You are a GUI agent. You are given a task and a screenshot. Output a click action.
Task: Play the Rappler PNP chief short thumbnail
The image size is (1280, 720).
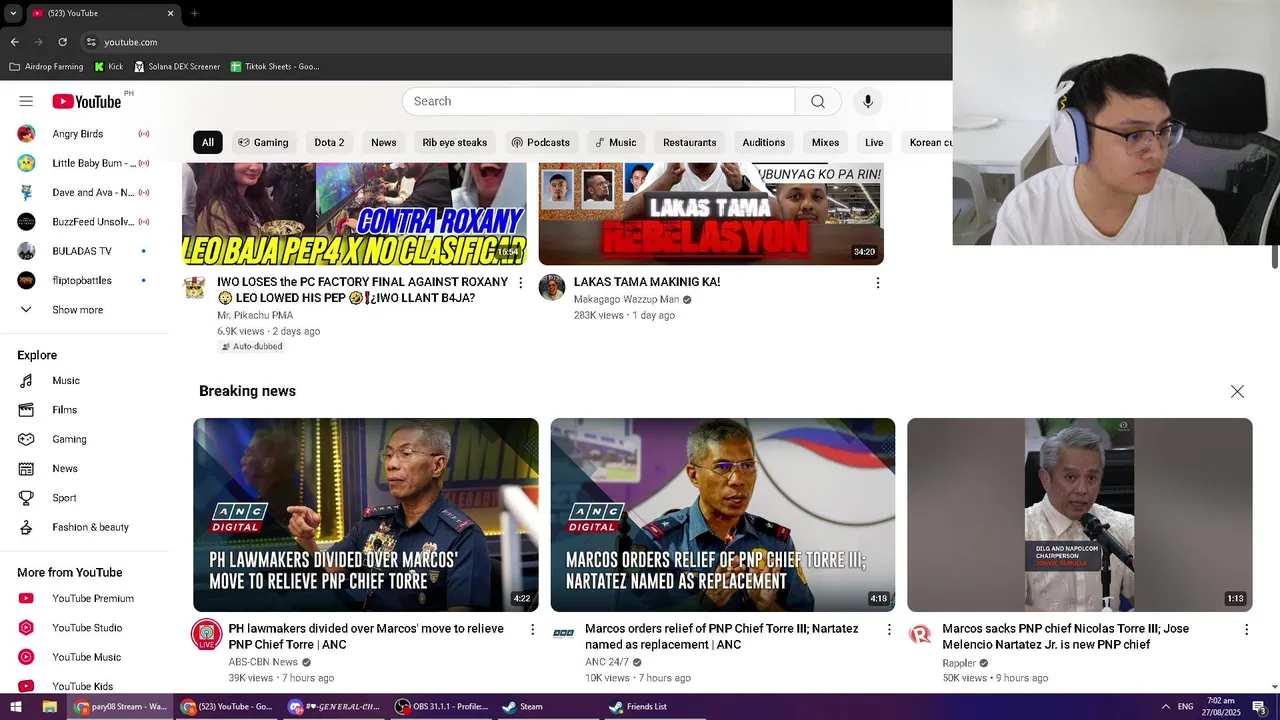coord(1080,514)
